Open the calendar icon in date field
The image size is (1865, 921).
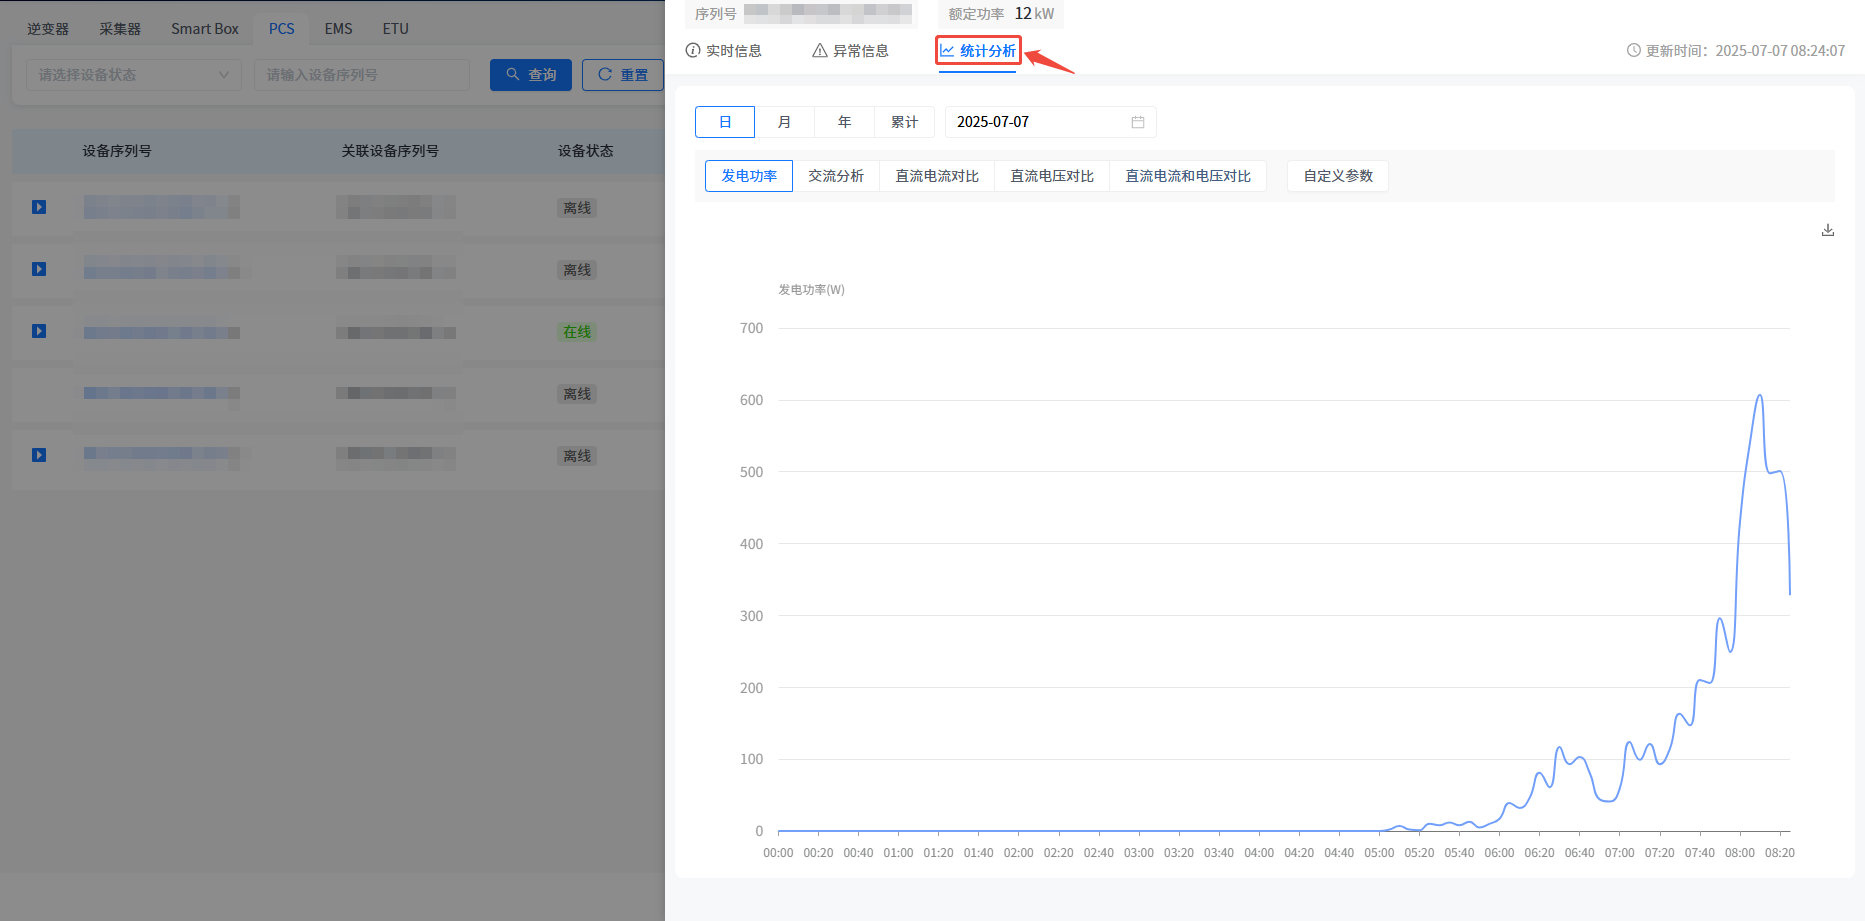(x=1137, y=122)
